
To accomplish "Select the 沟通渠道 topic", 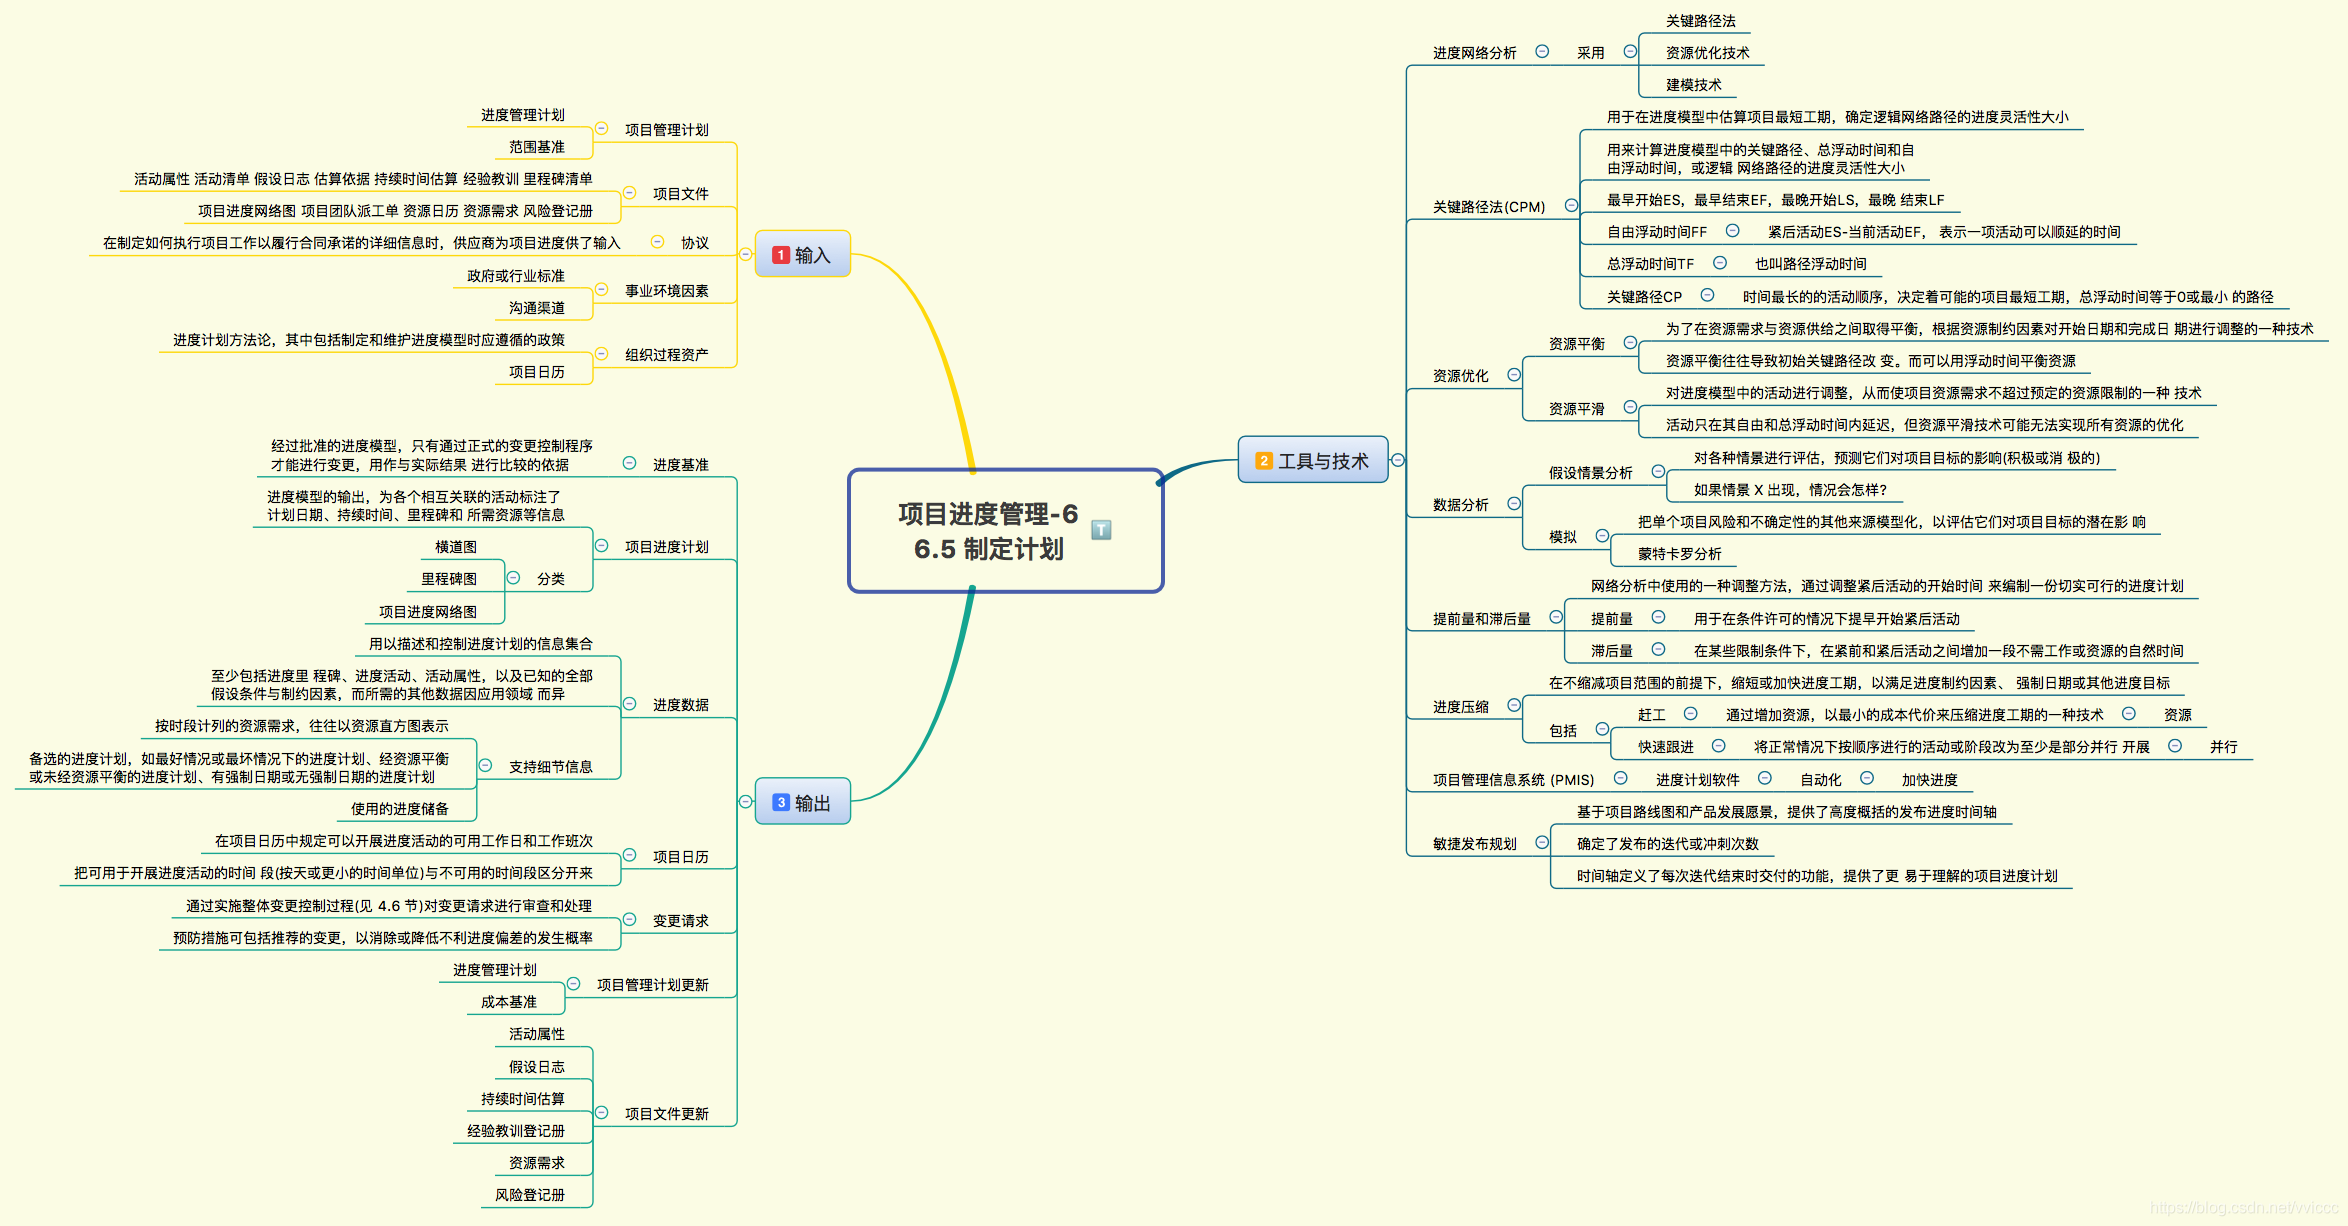I will 537,308.
